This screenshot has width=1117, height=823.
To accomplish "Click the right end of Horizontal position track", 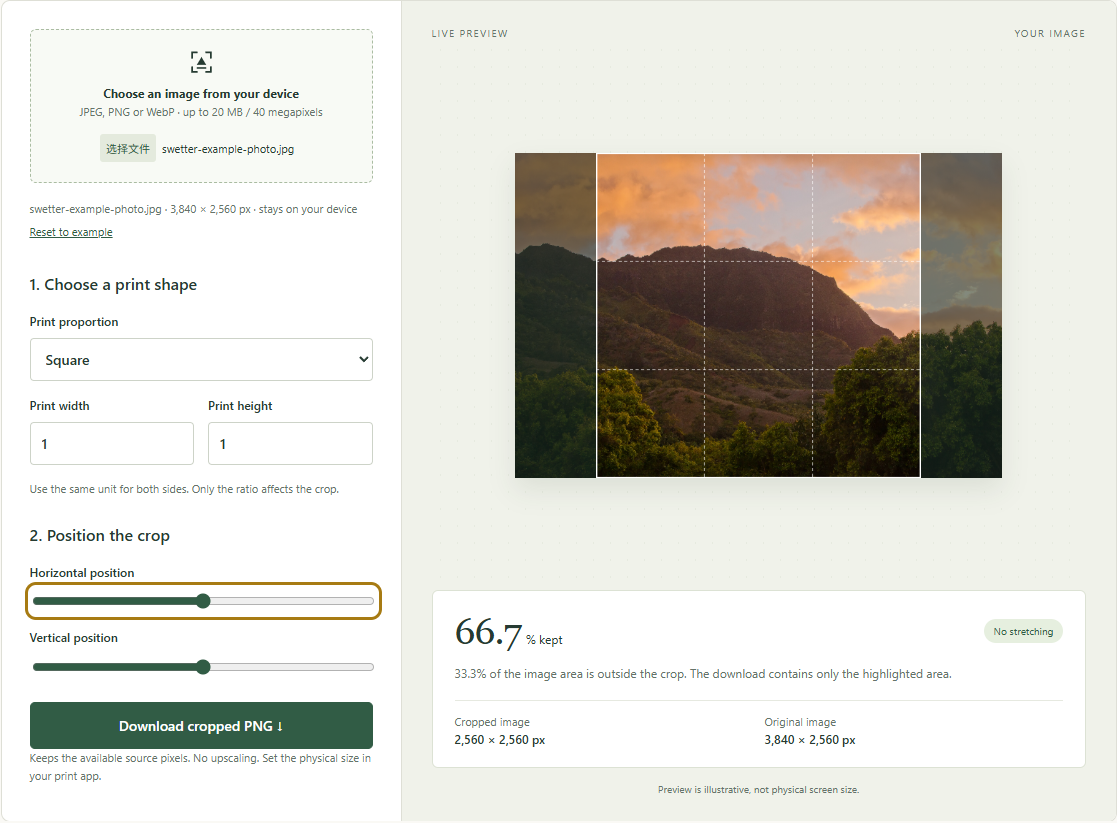I will (369, 601).
